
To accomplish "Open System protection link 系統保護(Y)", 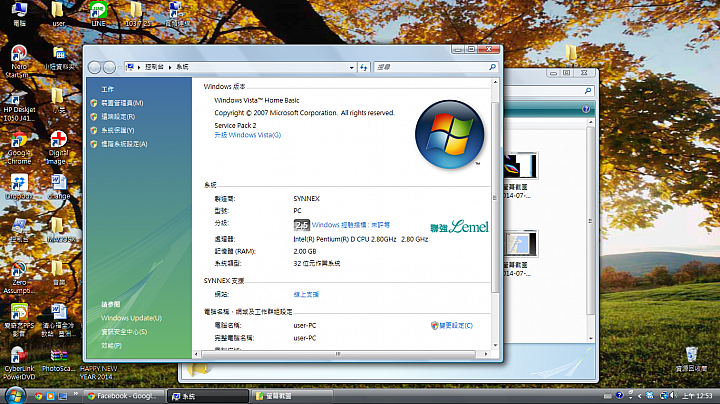I will pyautogui.click(x=118, y=130).
